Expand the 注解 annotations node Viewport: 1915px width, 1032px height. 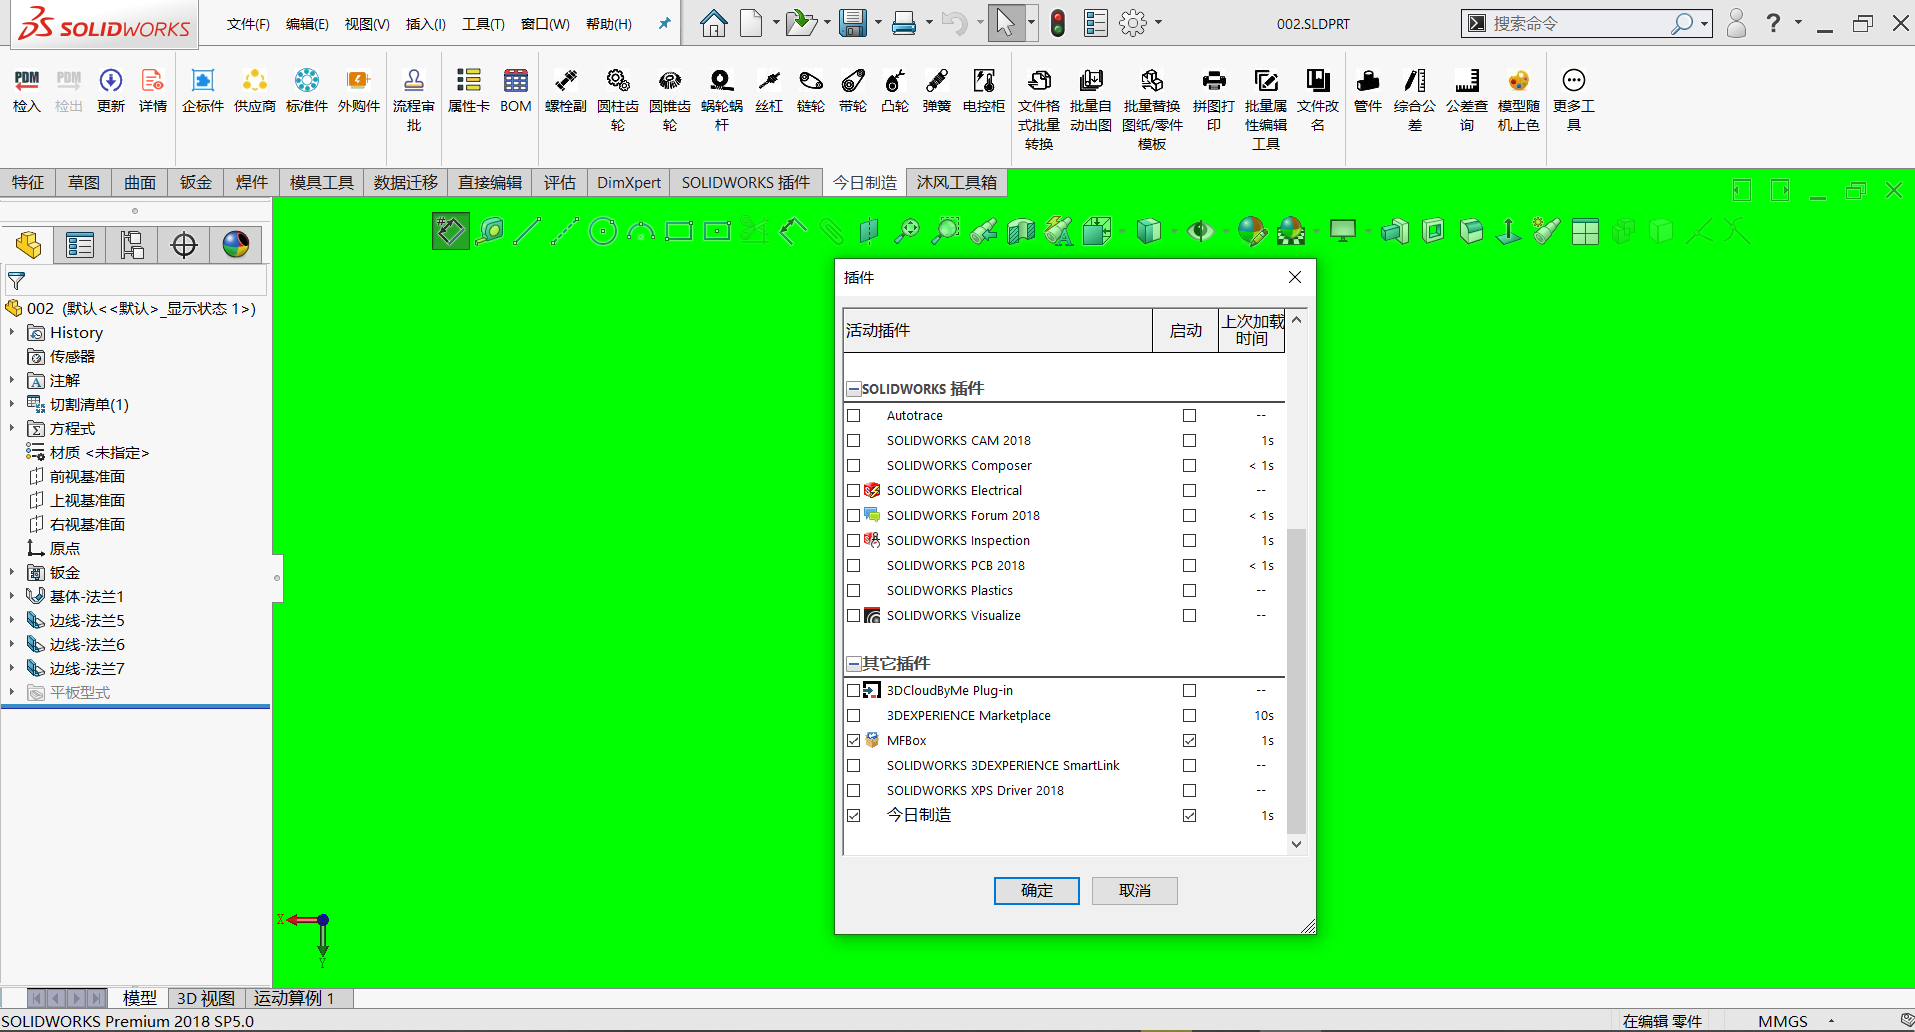(12, 381)
